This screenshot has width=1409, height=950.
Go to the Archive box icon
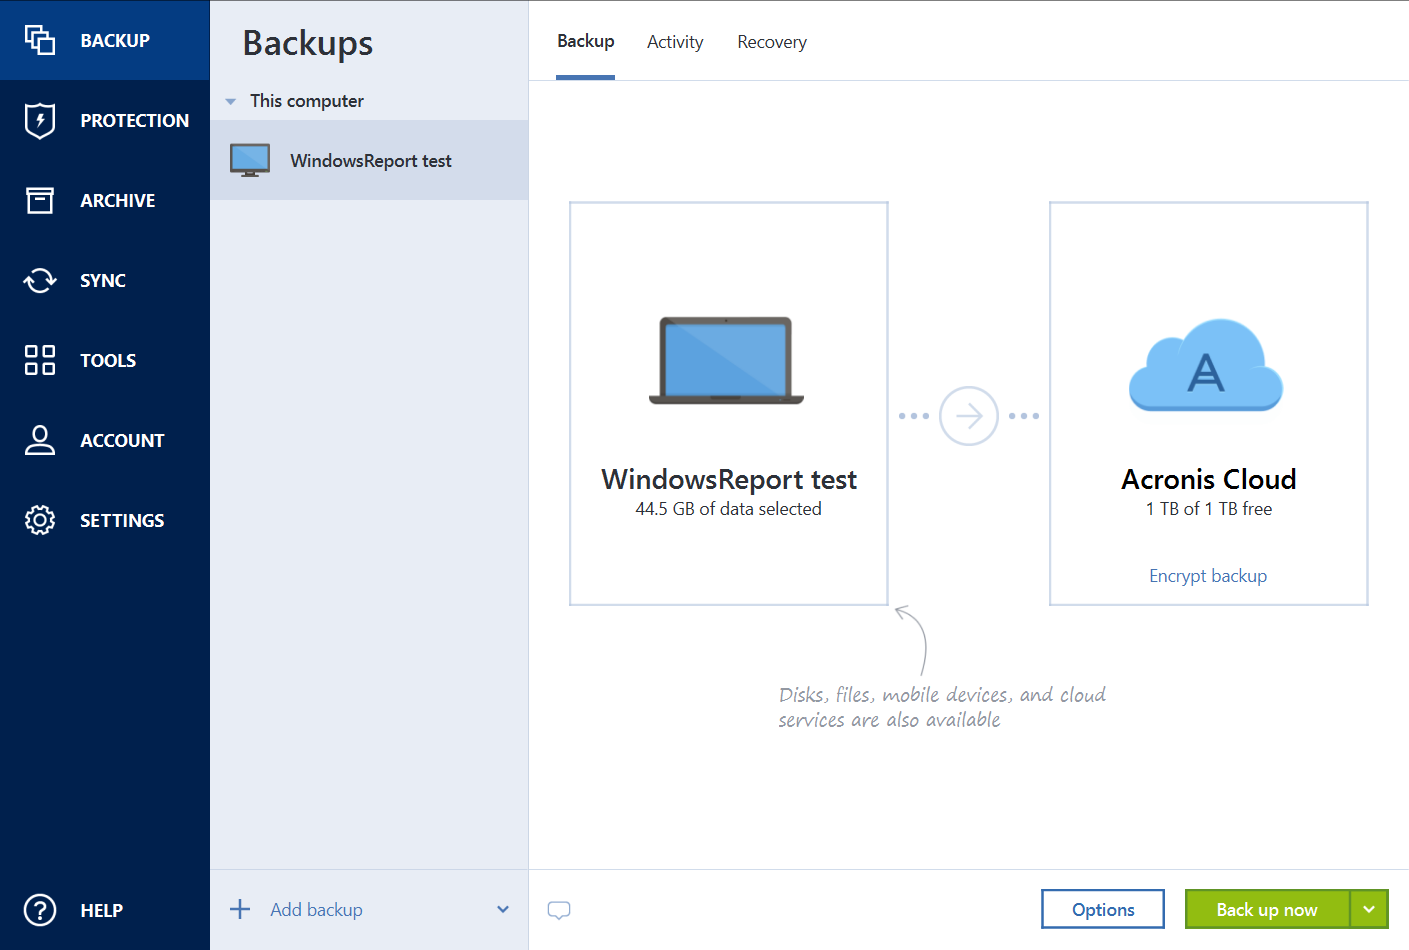[x=40, y=200]
